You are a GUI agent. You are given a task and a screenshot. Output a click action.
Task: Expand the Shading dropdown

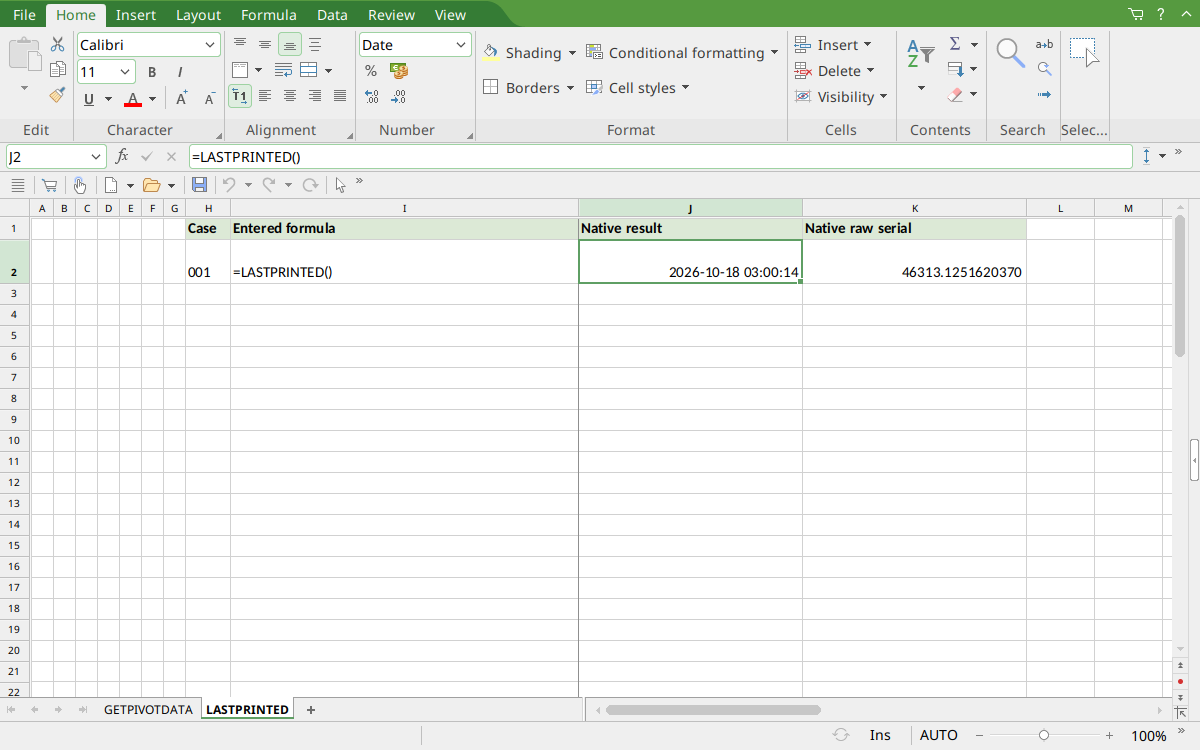coord(572,53)
